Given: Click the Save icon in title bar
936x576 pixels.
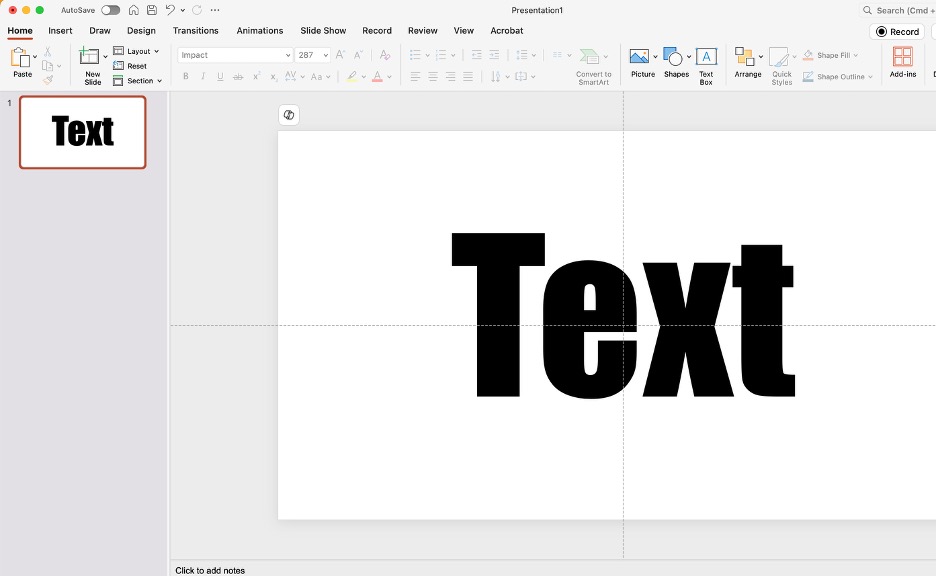Looking at the screenshot, I should pos(150,10).
